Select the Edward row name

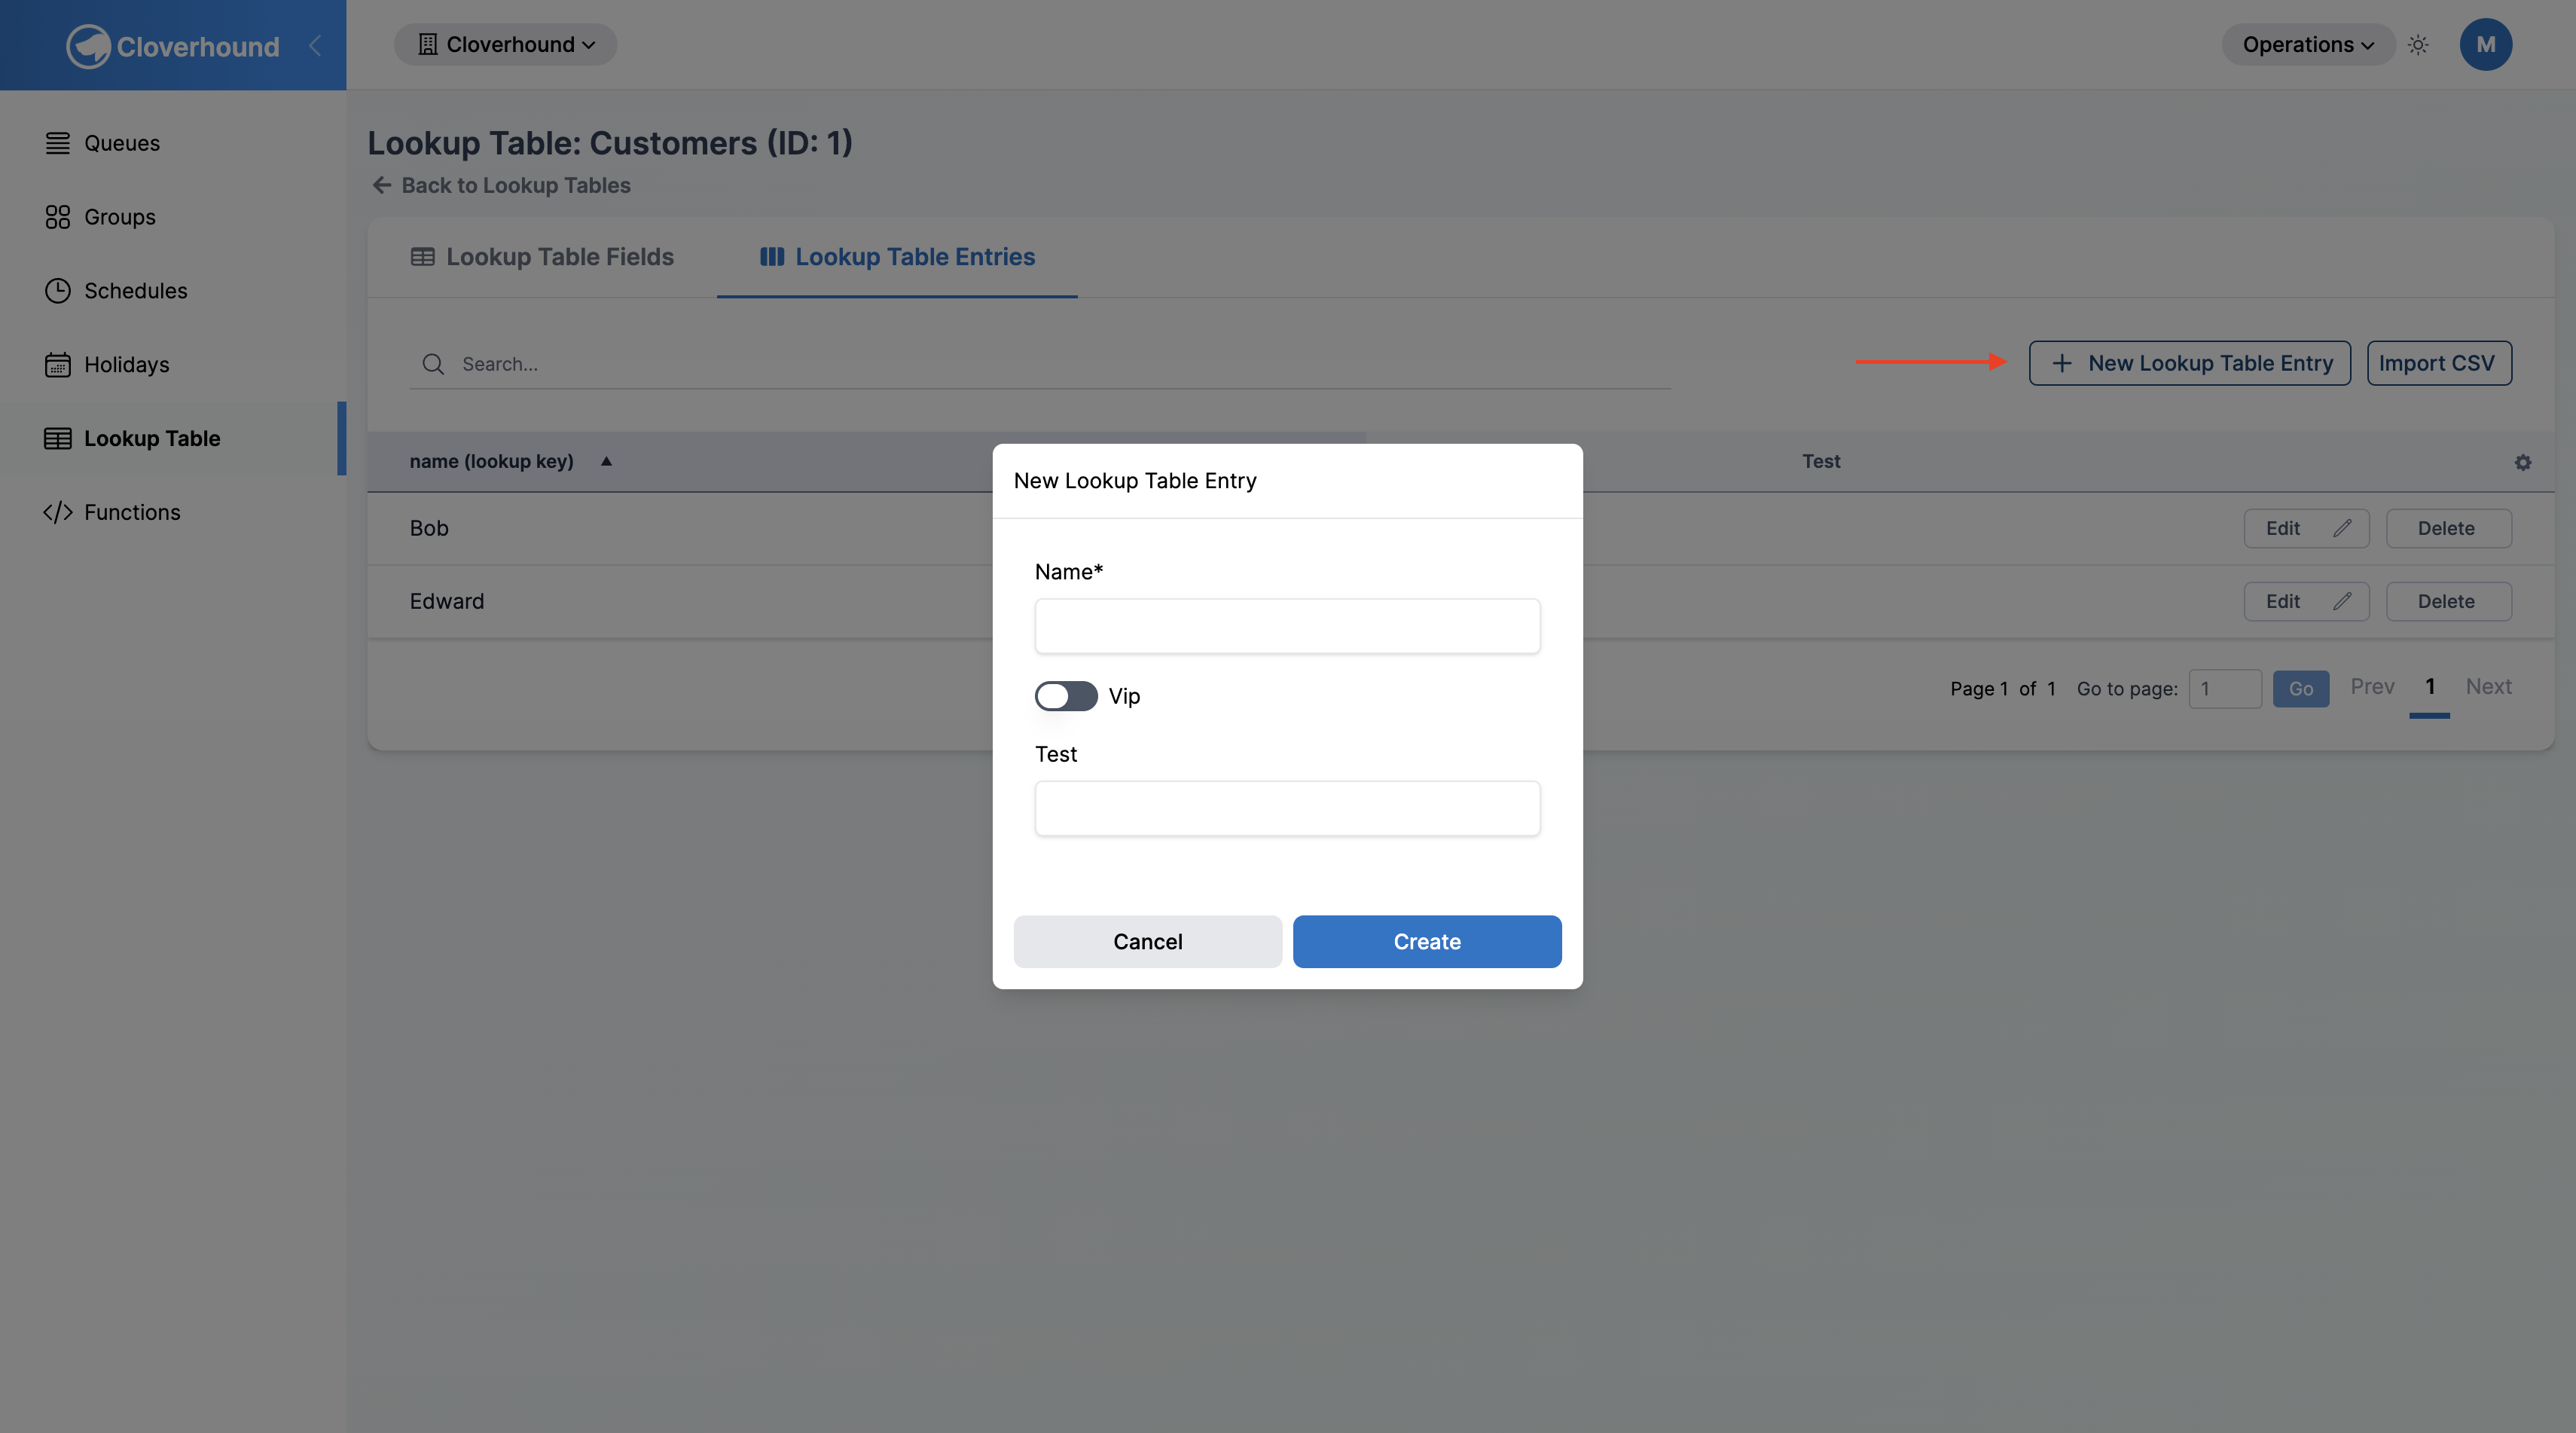[447, 601]
